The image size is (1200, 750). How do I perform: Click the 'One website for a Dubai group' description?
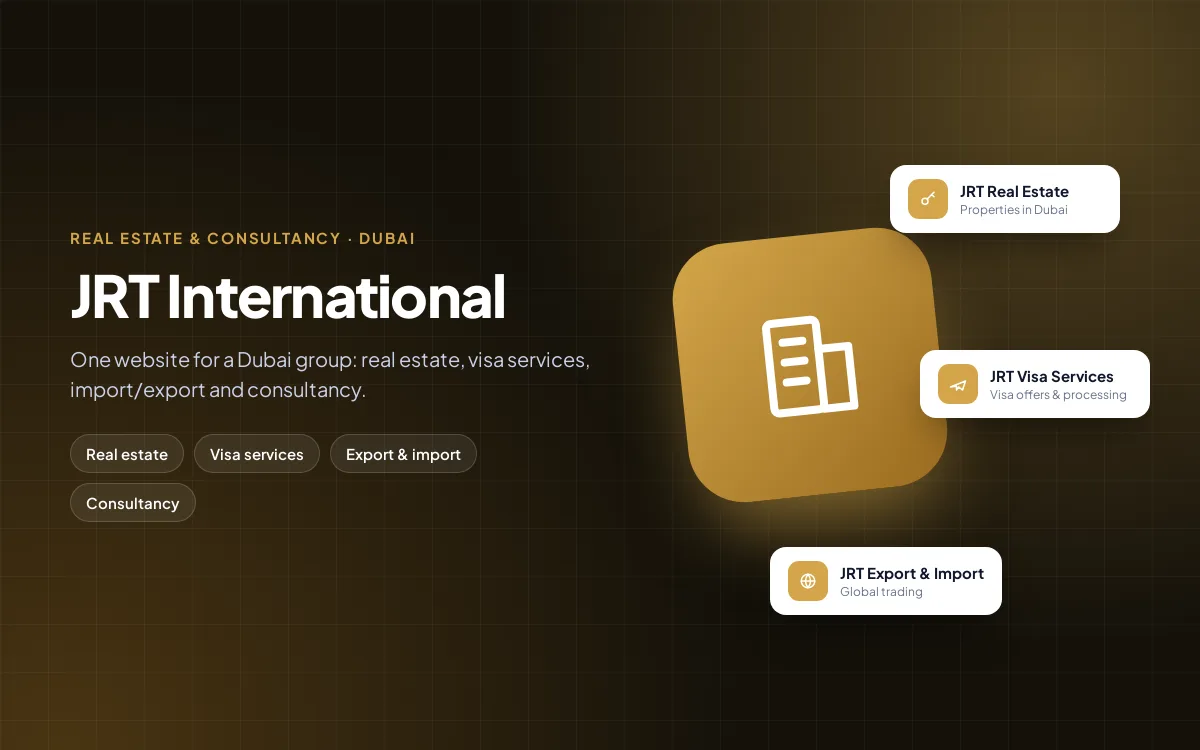click(x=330, y=374)
